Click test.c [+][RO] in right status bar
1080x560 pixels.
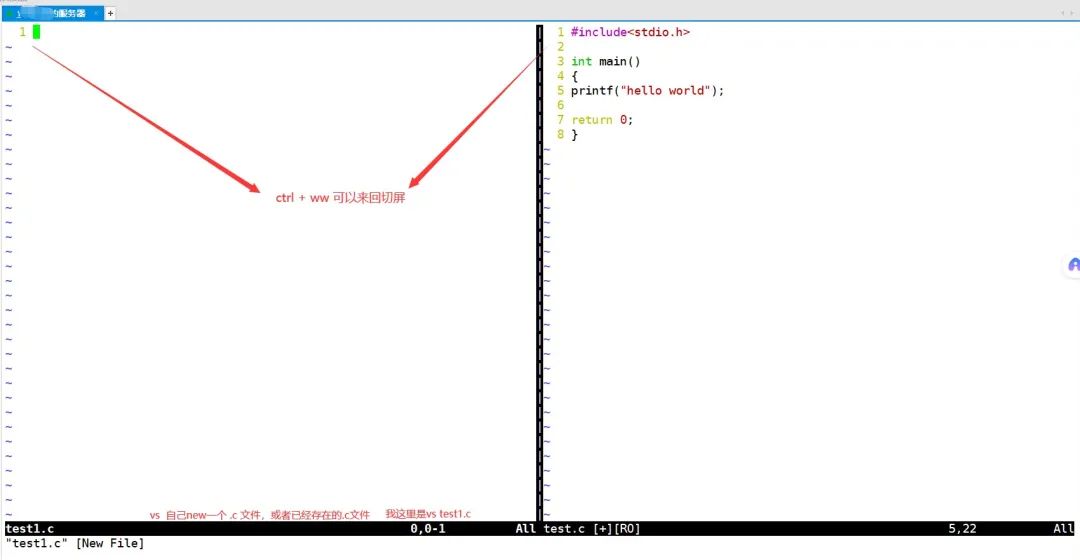tap(592, 528)
